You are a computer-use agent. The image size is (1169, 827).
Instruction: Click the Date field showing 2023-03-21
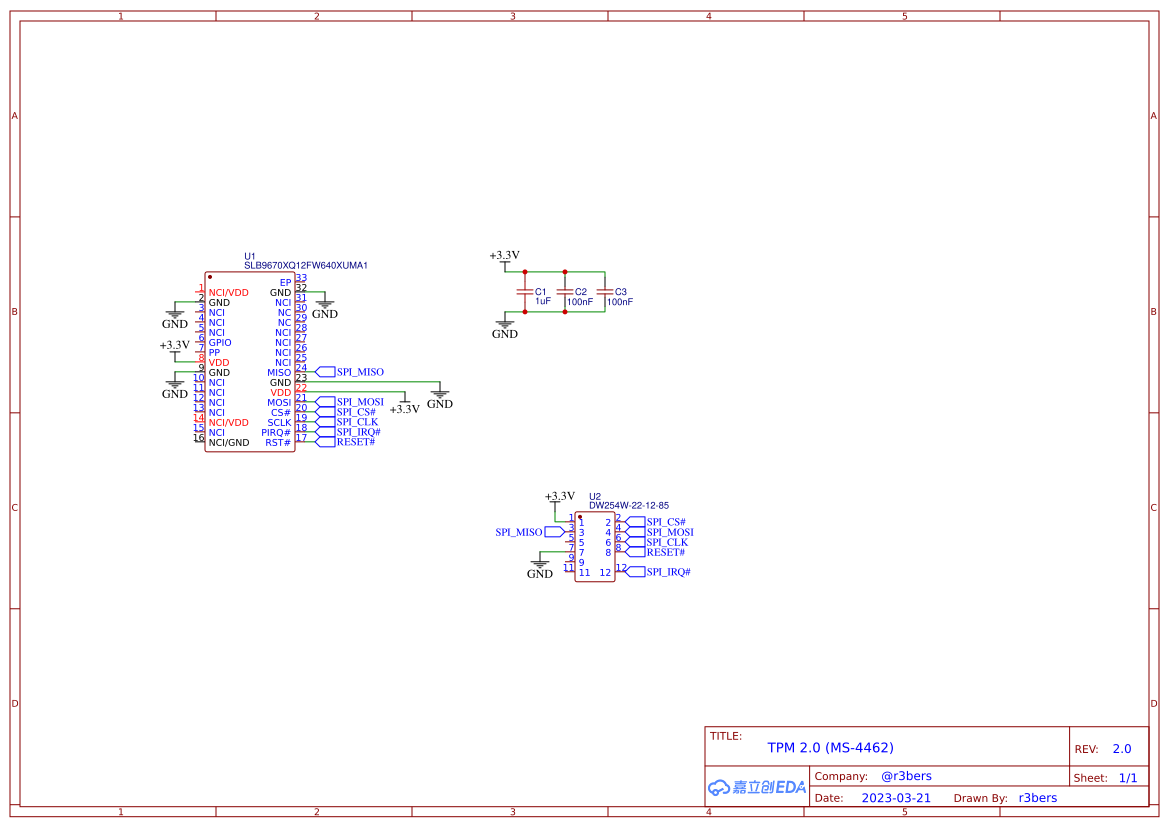(x=895, y=798)
